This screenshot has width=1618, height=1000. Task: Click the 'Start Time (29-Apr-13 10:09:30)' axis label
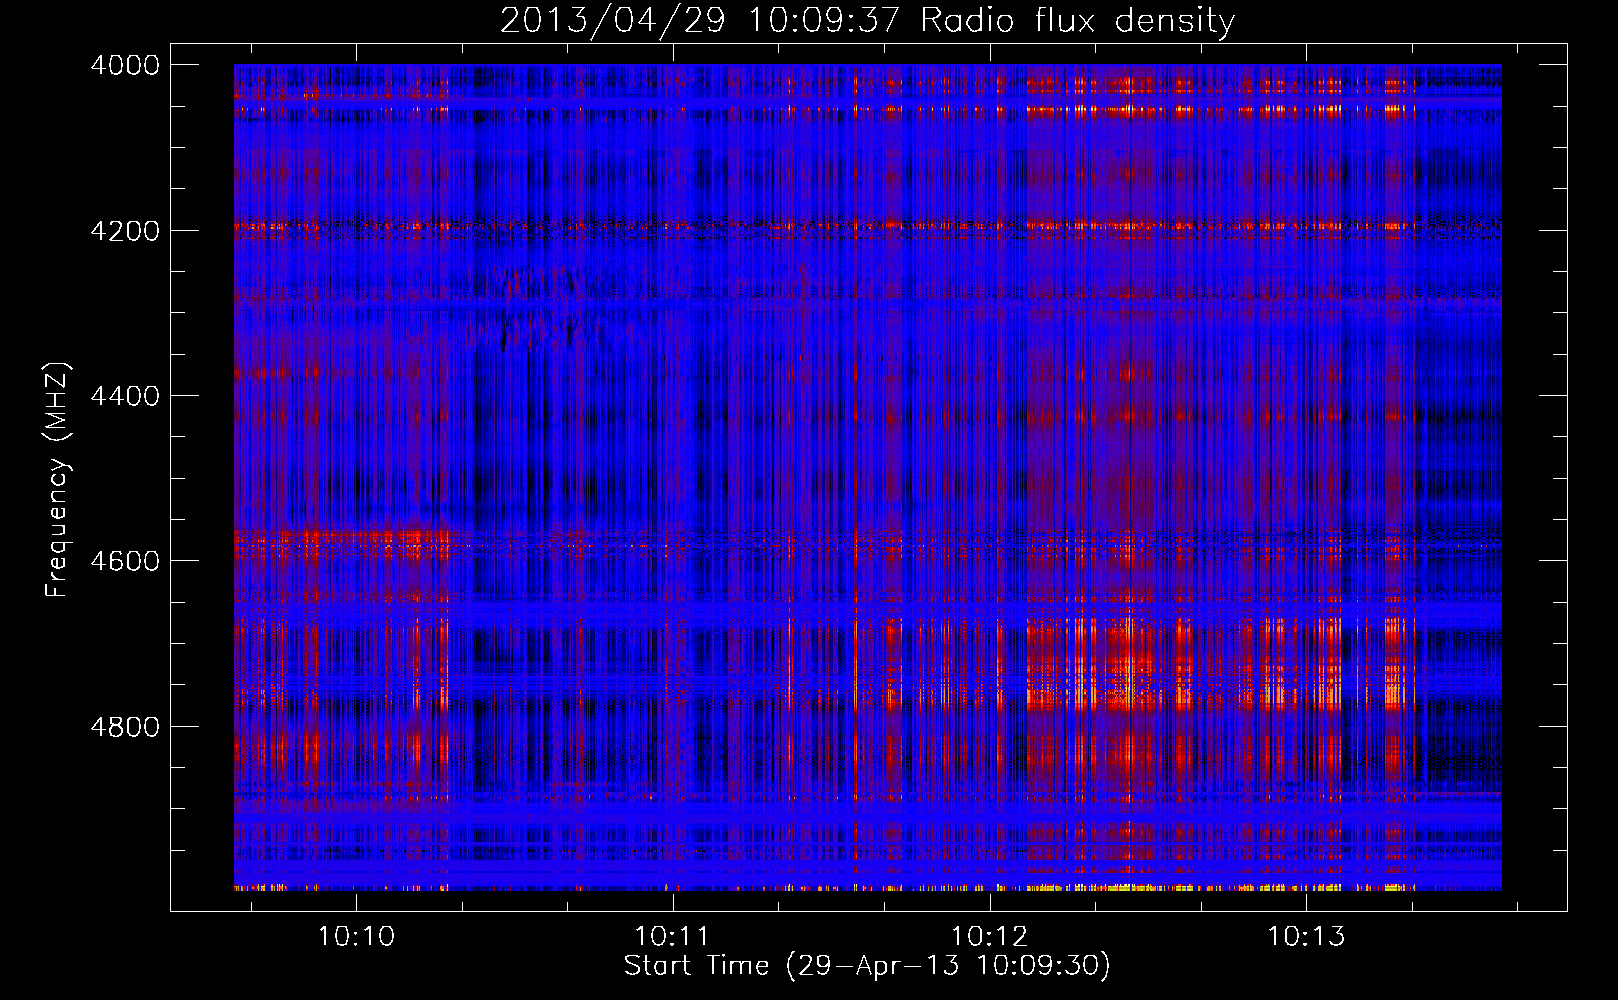(867, 966)
